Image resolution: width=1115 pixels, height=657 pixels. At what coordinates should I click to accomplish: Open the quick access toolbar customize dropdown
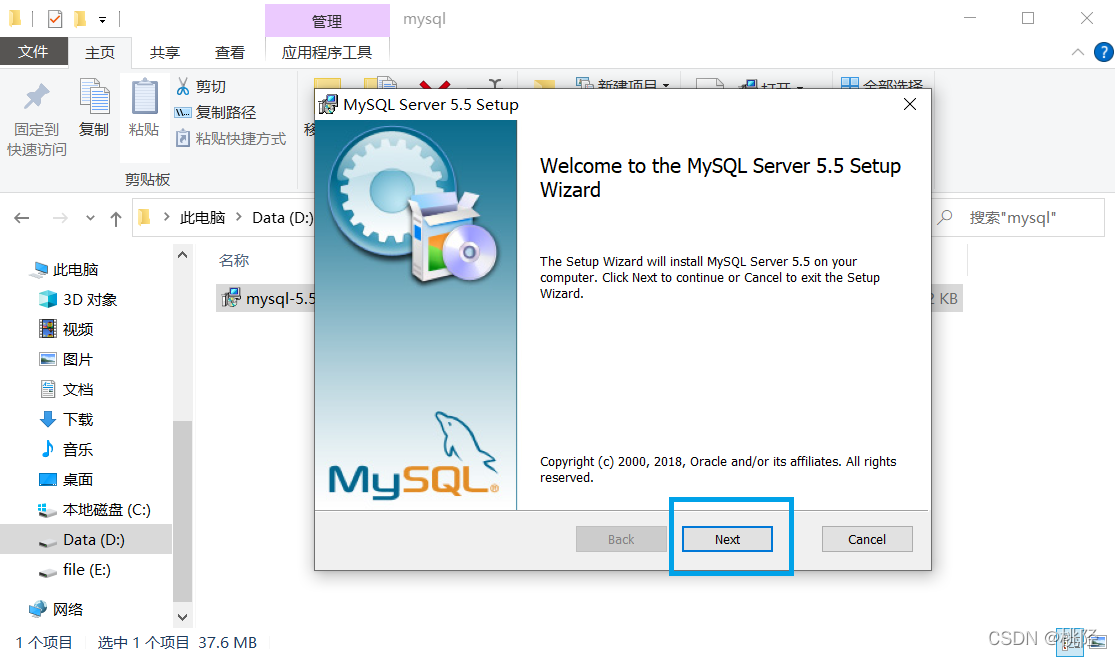coord(102,19)
